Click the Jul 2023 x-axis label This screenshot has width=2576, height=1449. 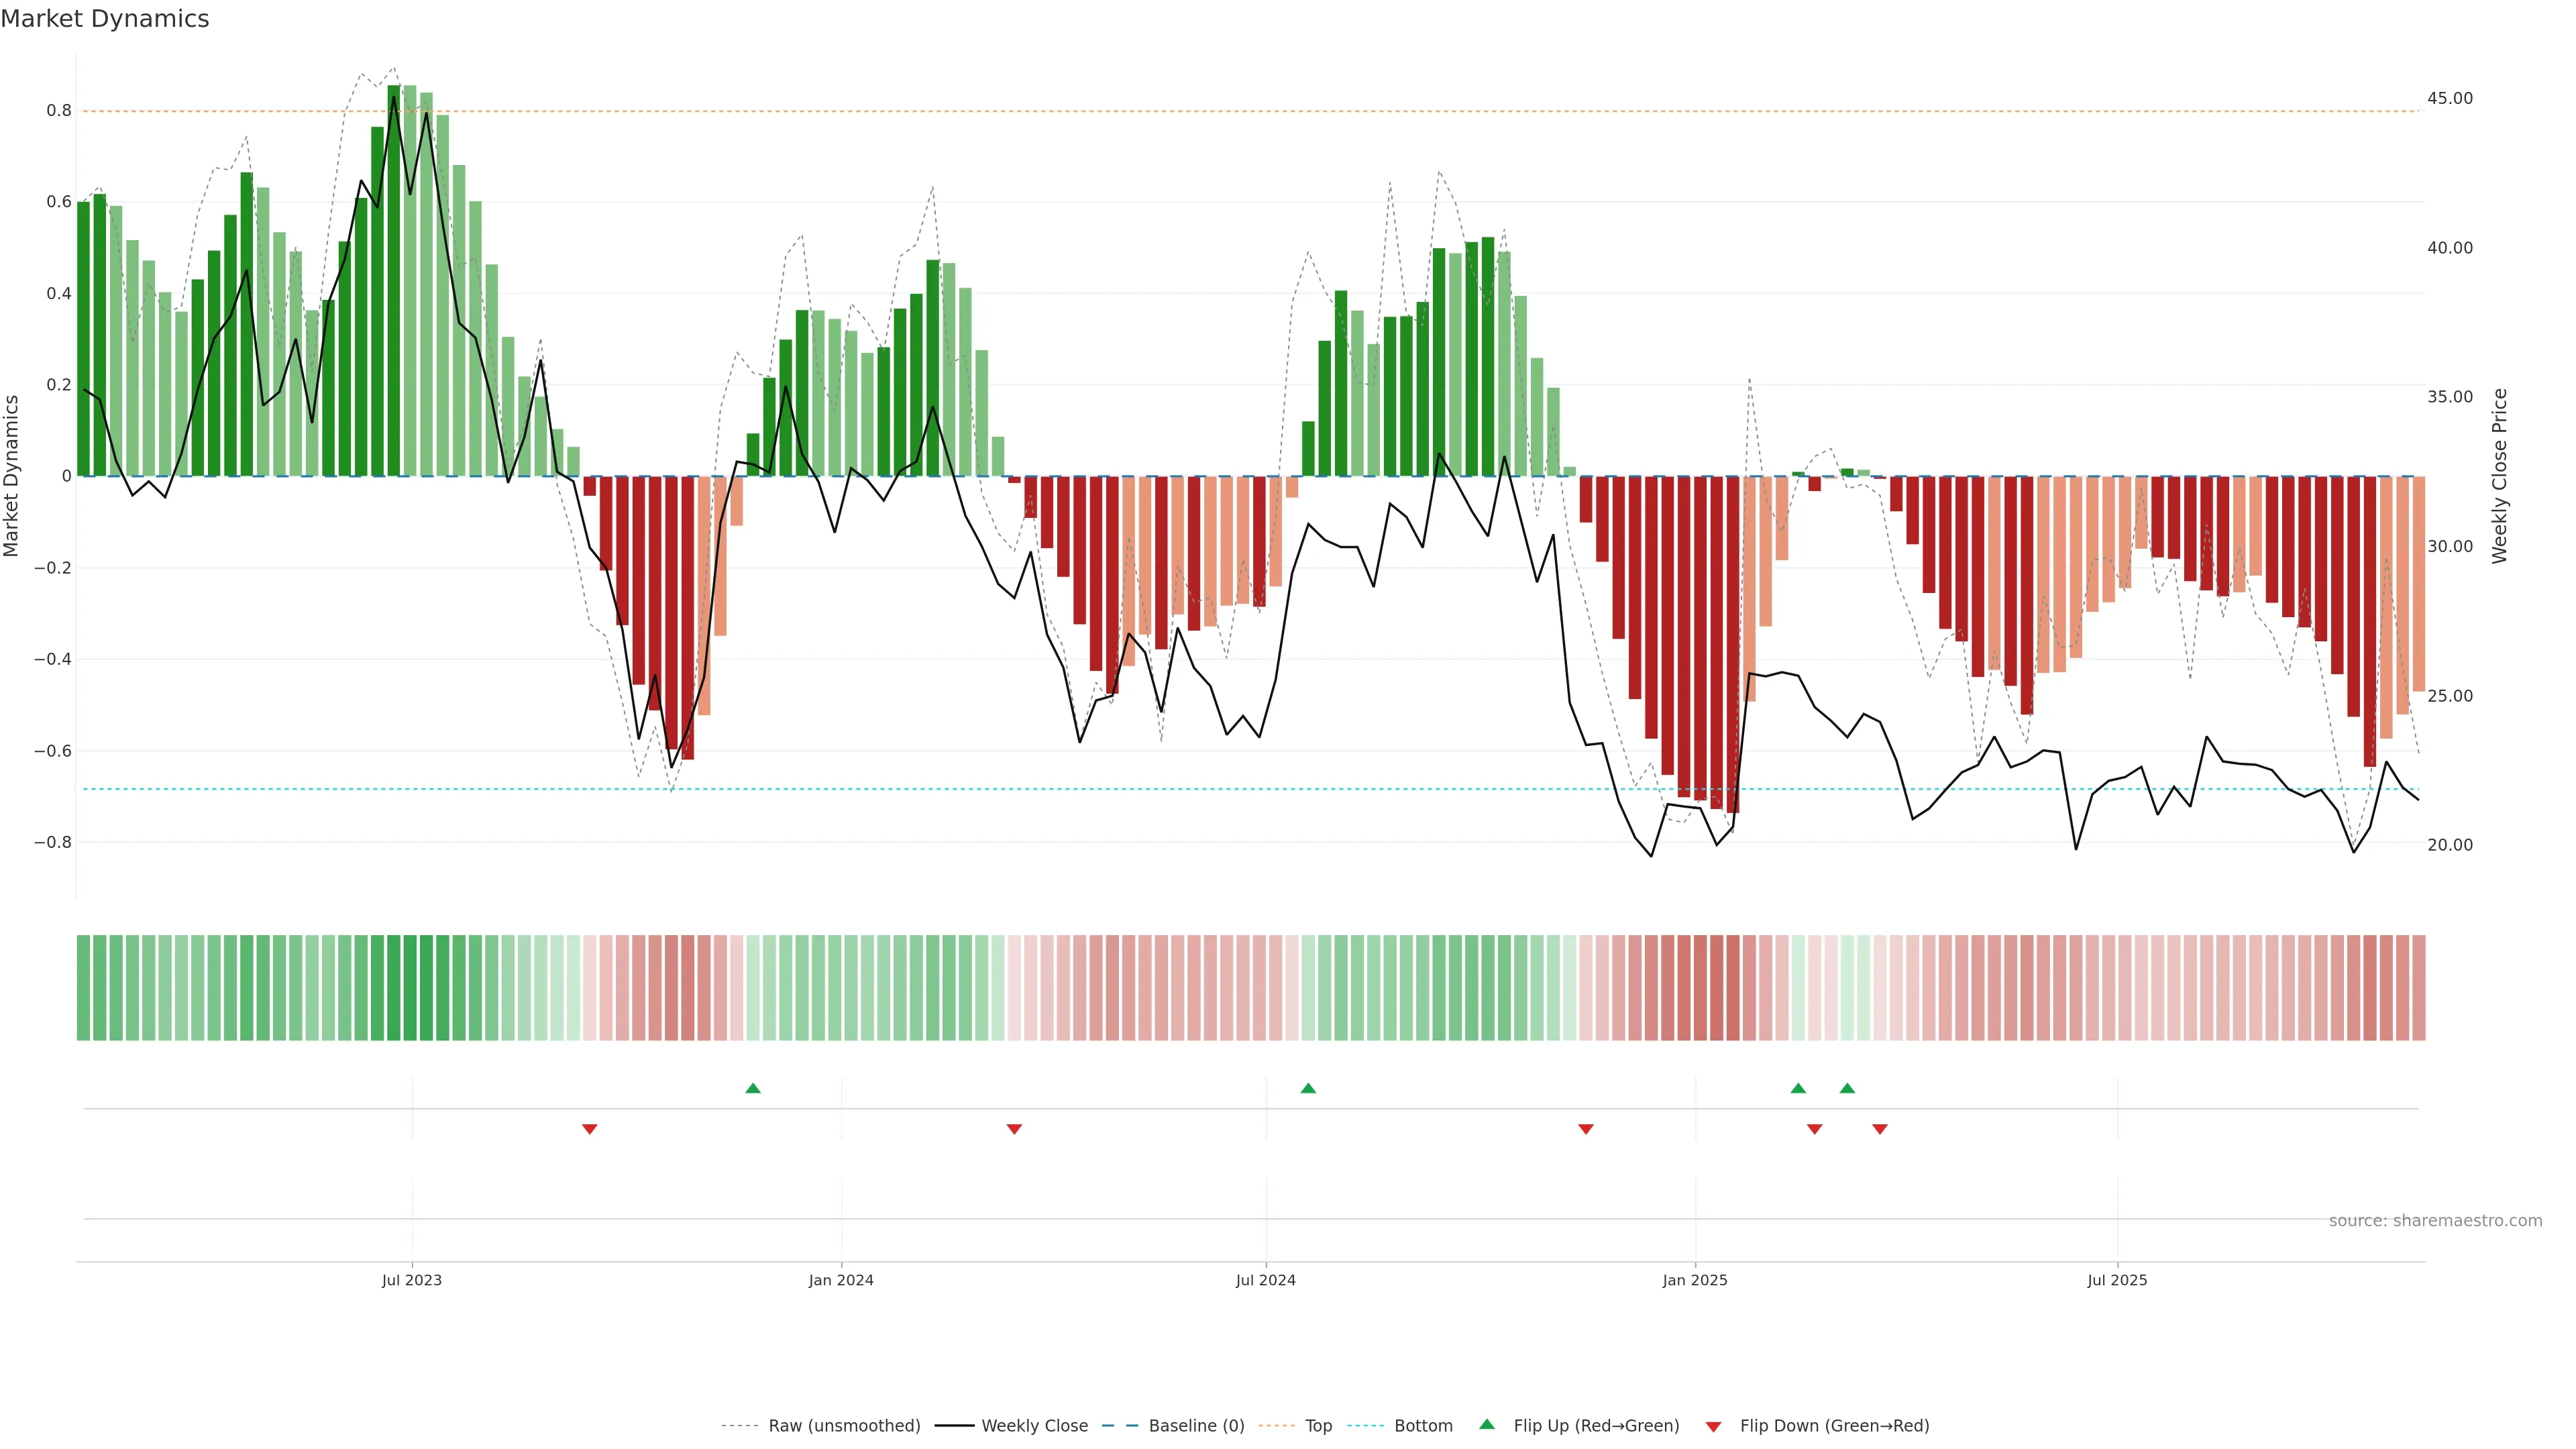tap(411, 1280)
